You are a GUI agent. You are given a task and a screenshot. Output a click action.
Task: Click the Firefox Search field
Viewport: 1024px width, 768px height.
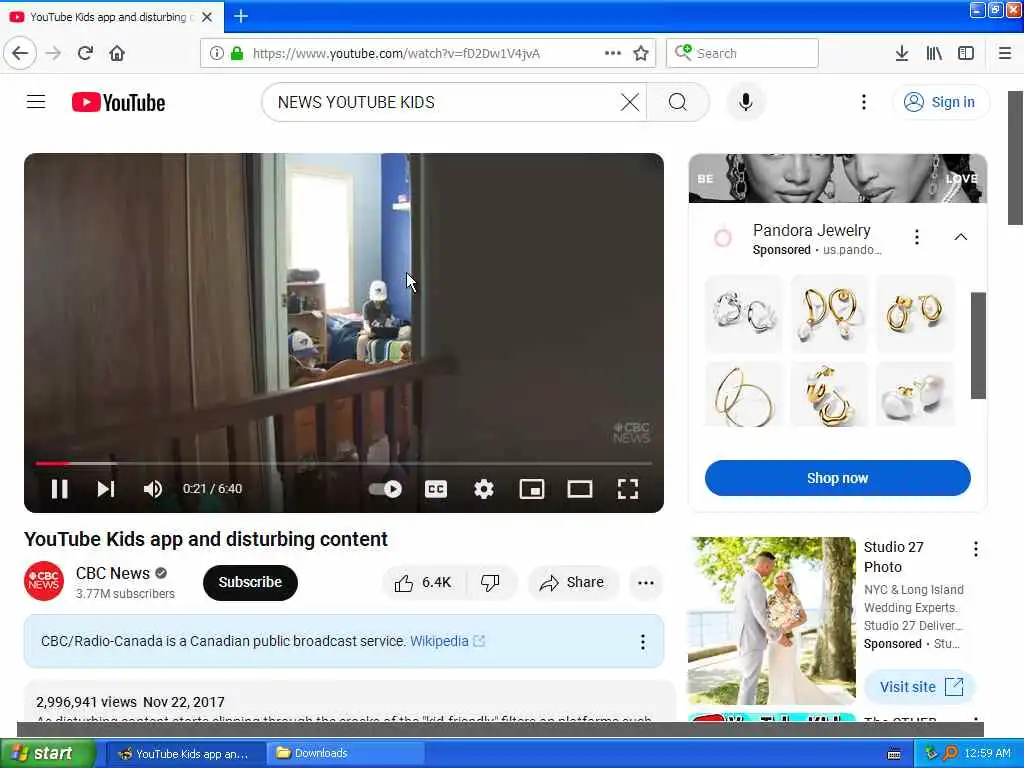click(x=742, y=54)
